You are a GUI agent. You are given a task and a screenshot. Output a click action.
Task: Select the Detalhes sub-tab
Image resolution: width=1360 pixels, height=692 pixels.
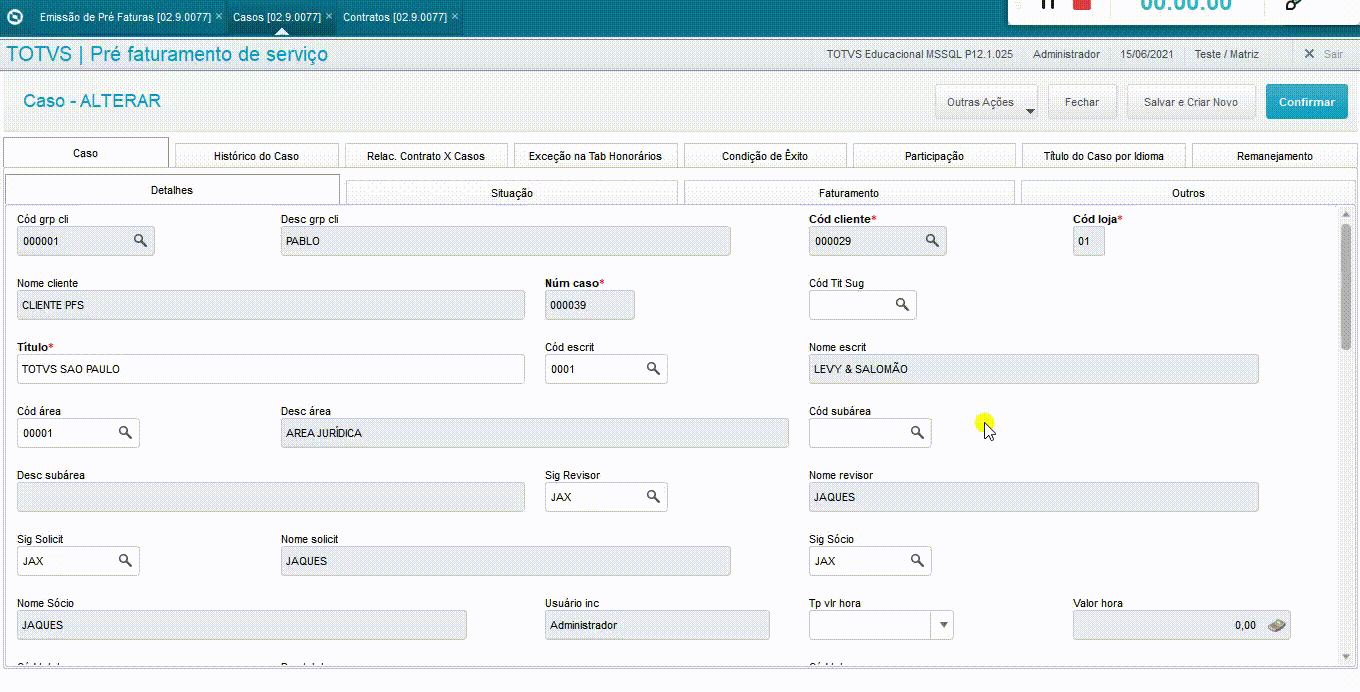[x=172, y=190]
